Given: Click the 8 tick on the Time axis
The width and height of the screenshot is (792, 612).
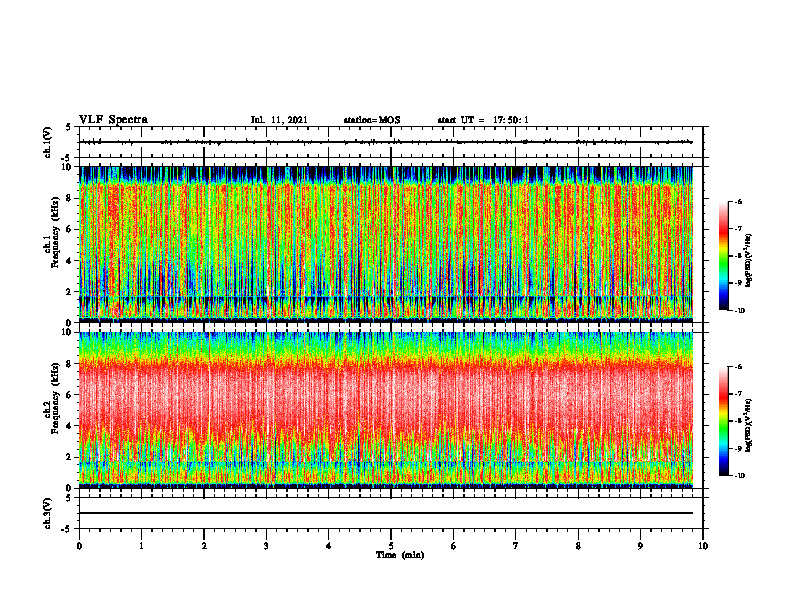Looking at the screenshot, I should (578, 546).
